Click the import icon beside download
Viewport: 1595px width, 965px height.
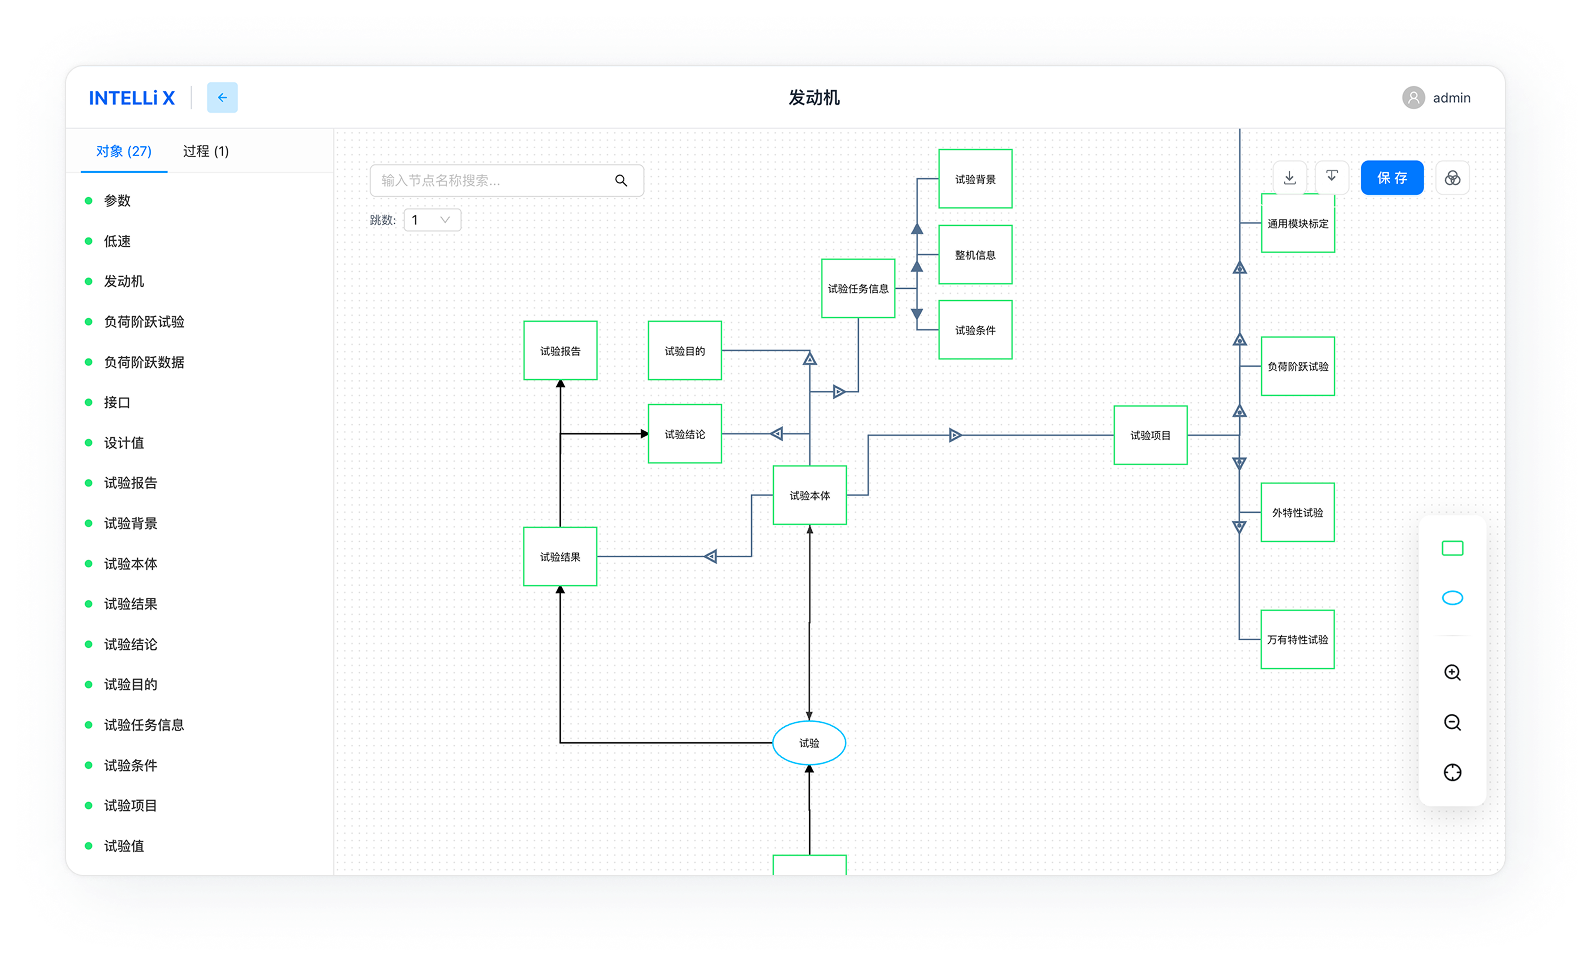point(1332,178)
